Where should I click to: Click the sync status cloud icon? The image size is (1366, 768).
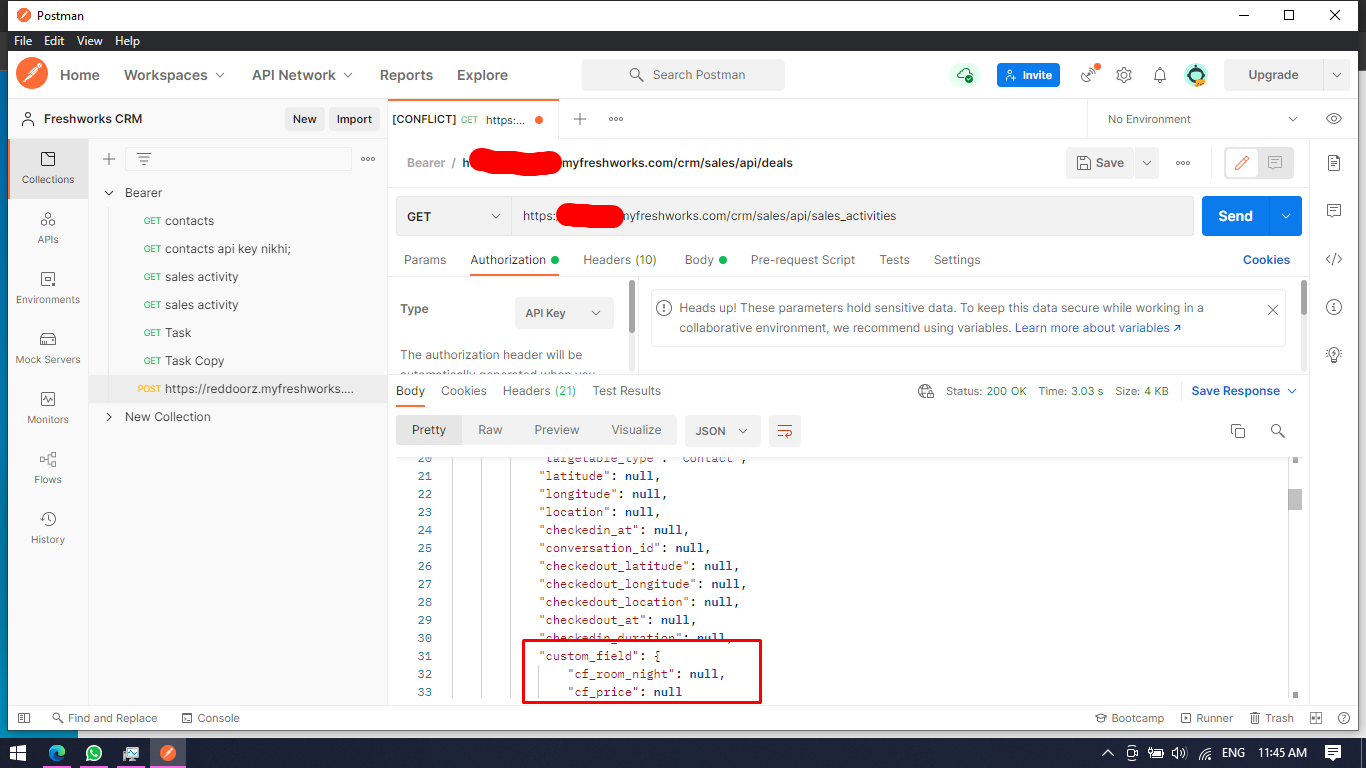tap(965, 75)
